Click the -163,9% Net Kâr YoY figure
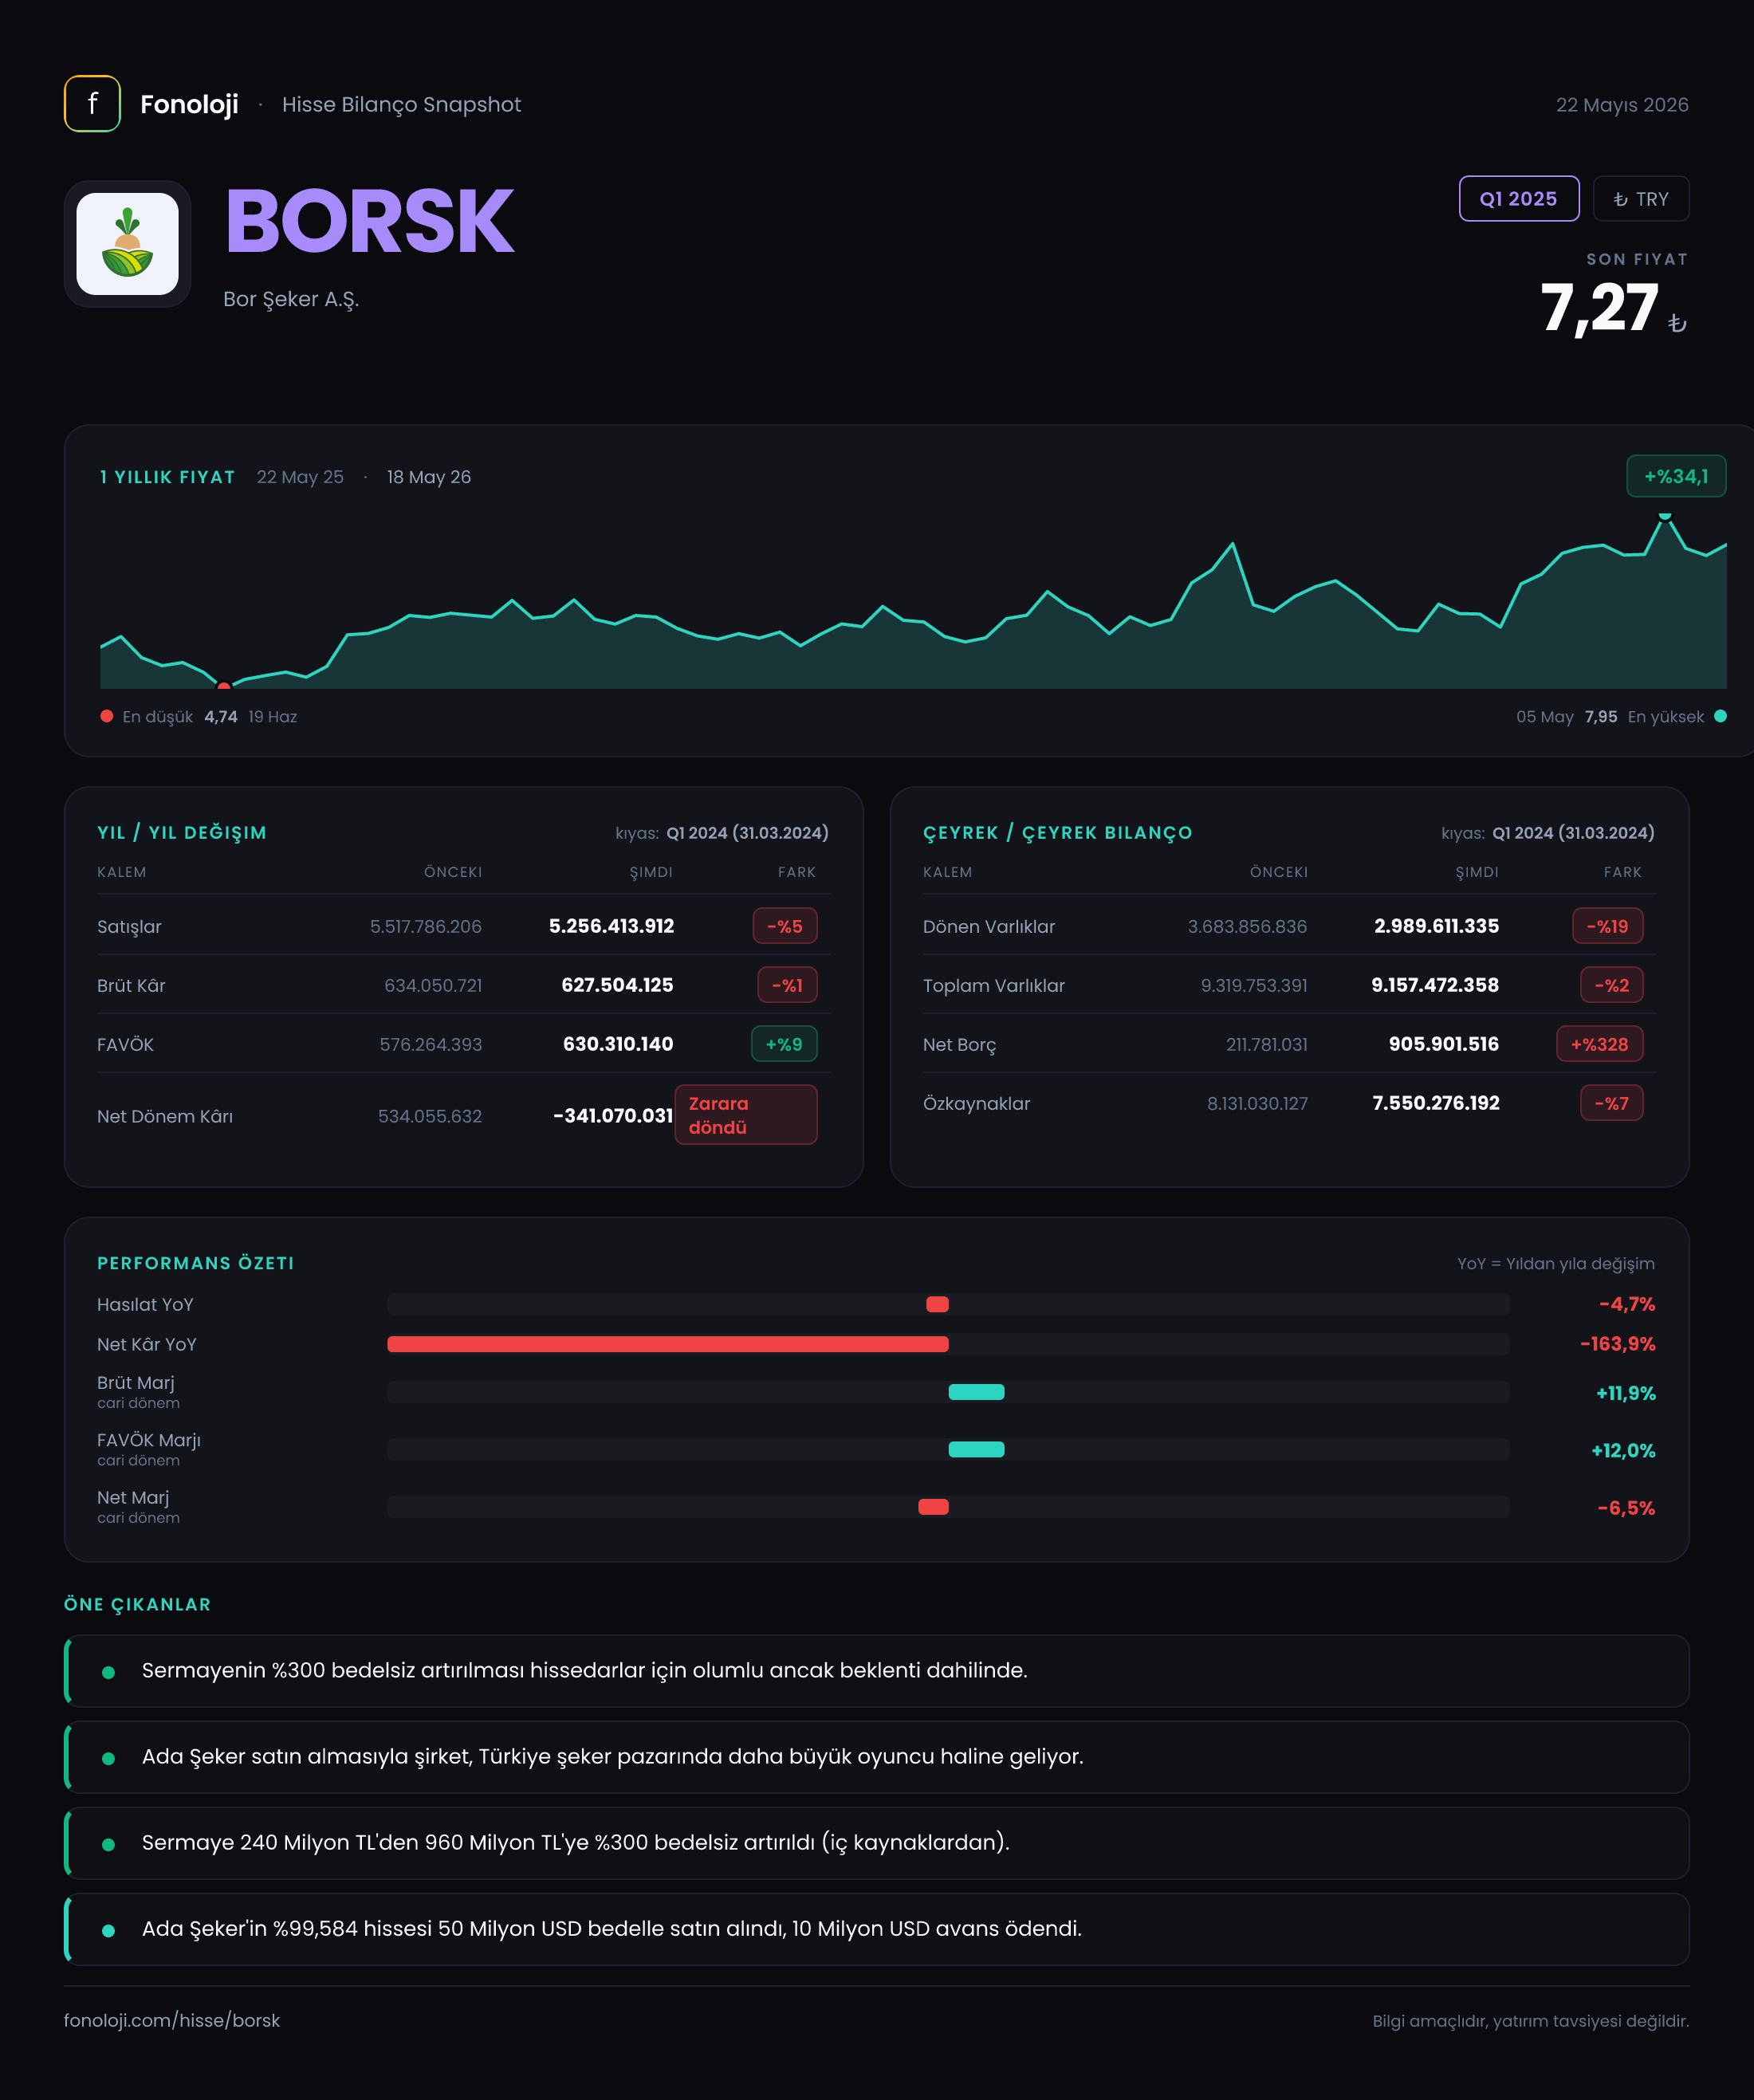1754x2100 pixels. (x=1617, y=1344)
